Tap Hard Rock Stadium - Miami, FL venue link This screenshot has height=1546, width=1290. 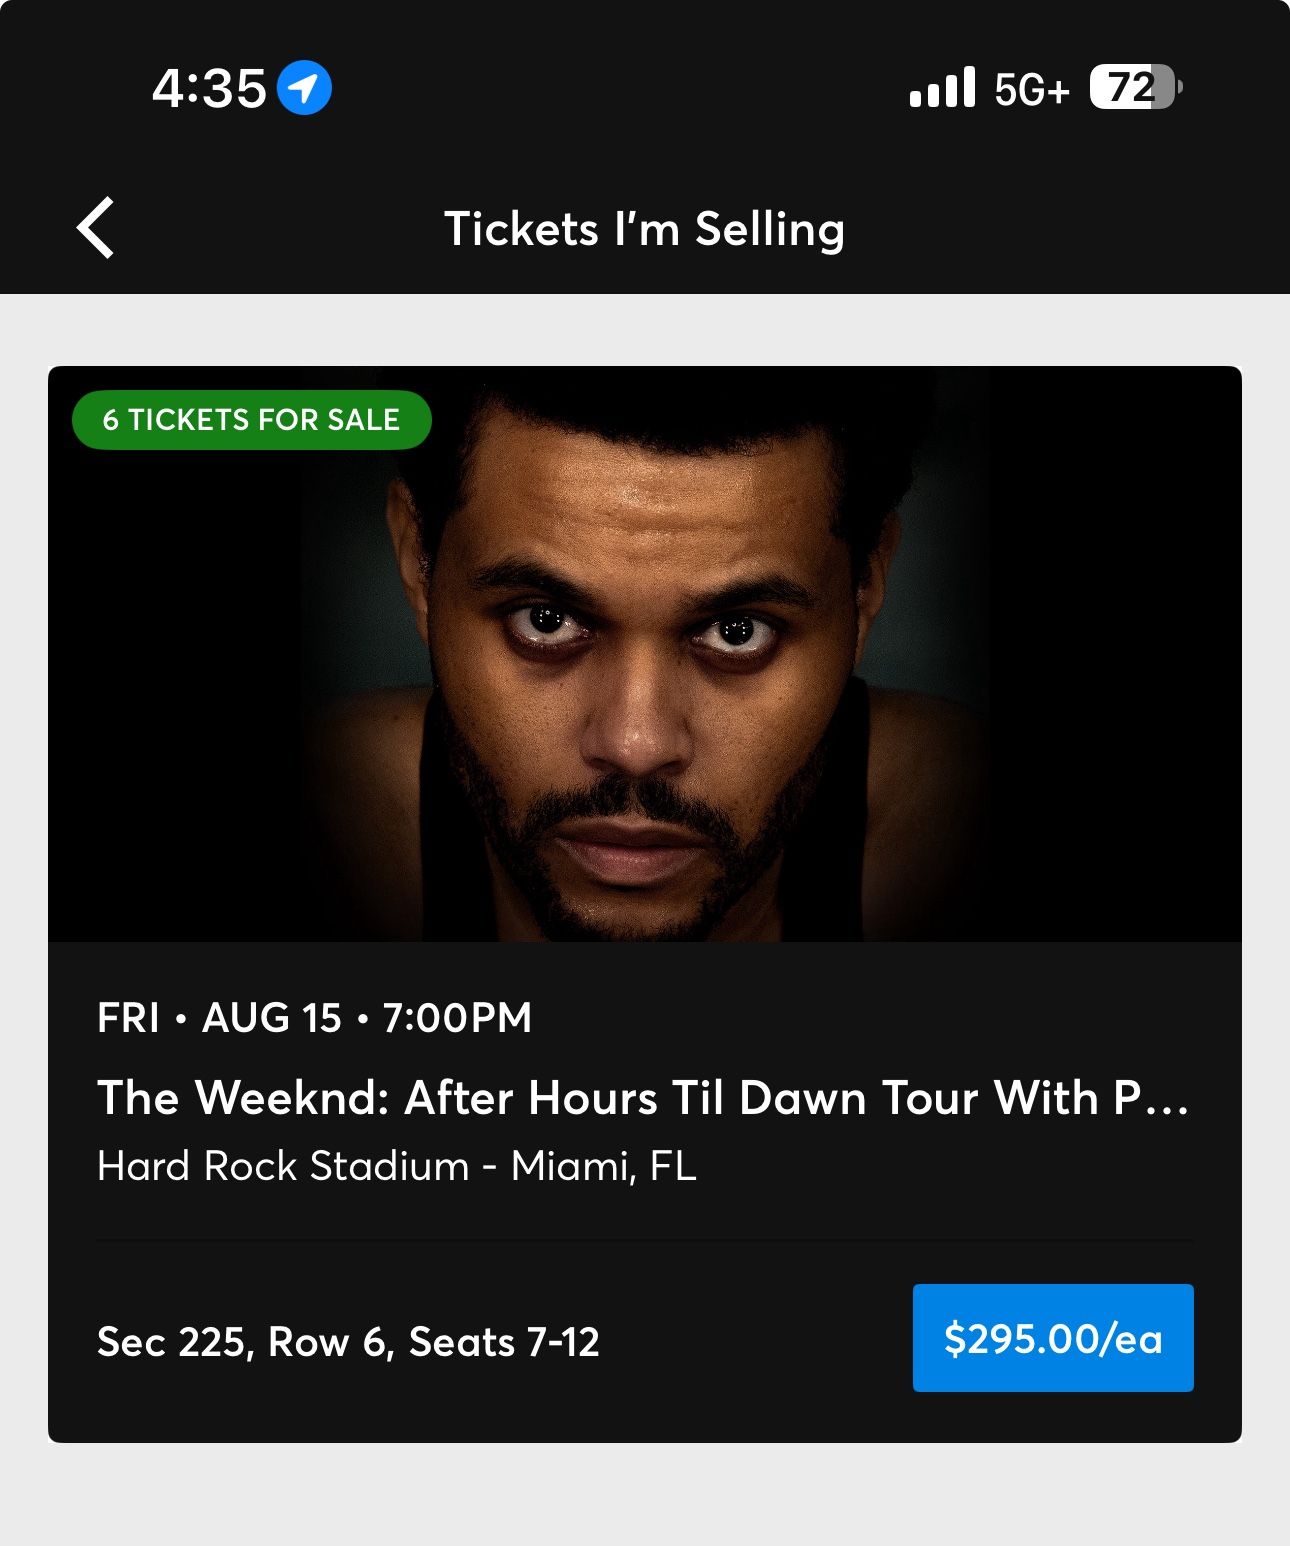tap(397, 1166)
